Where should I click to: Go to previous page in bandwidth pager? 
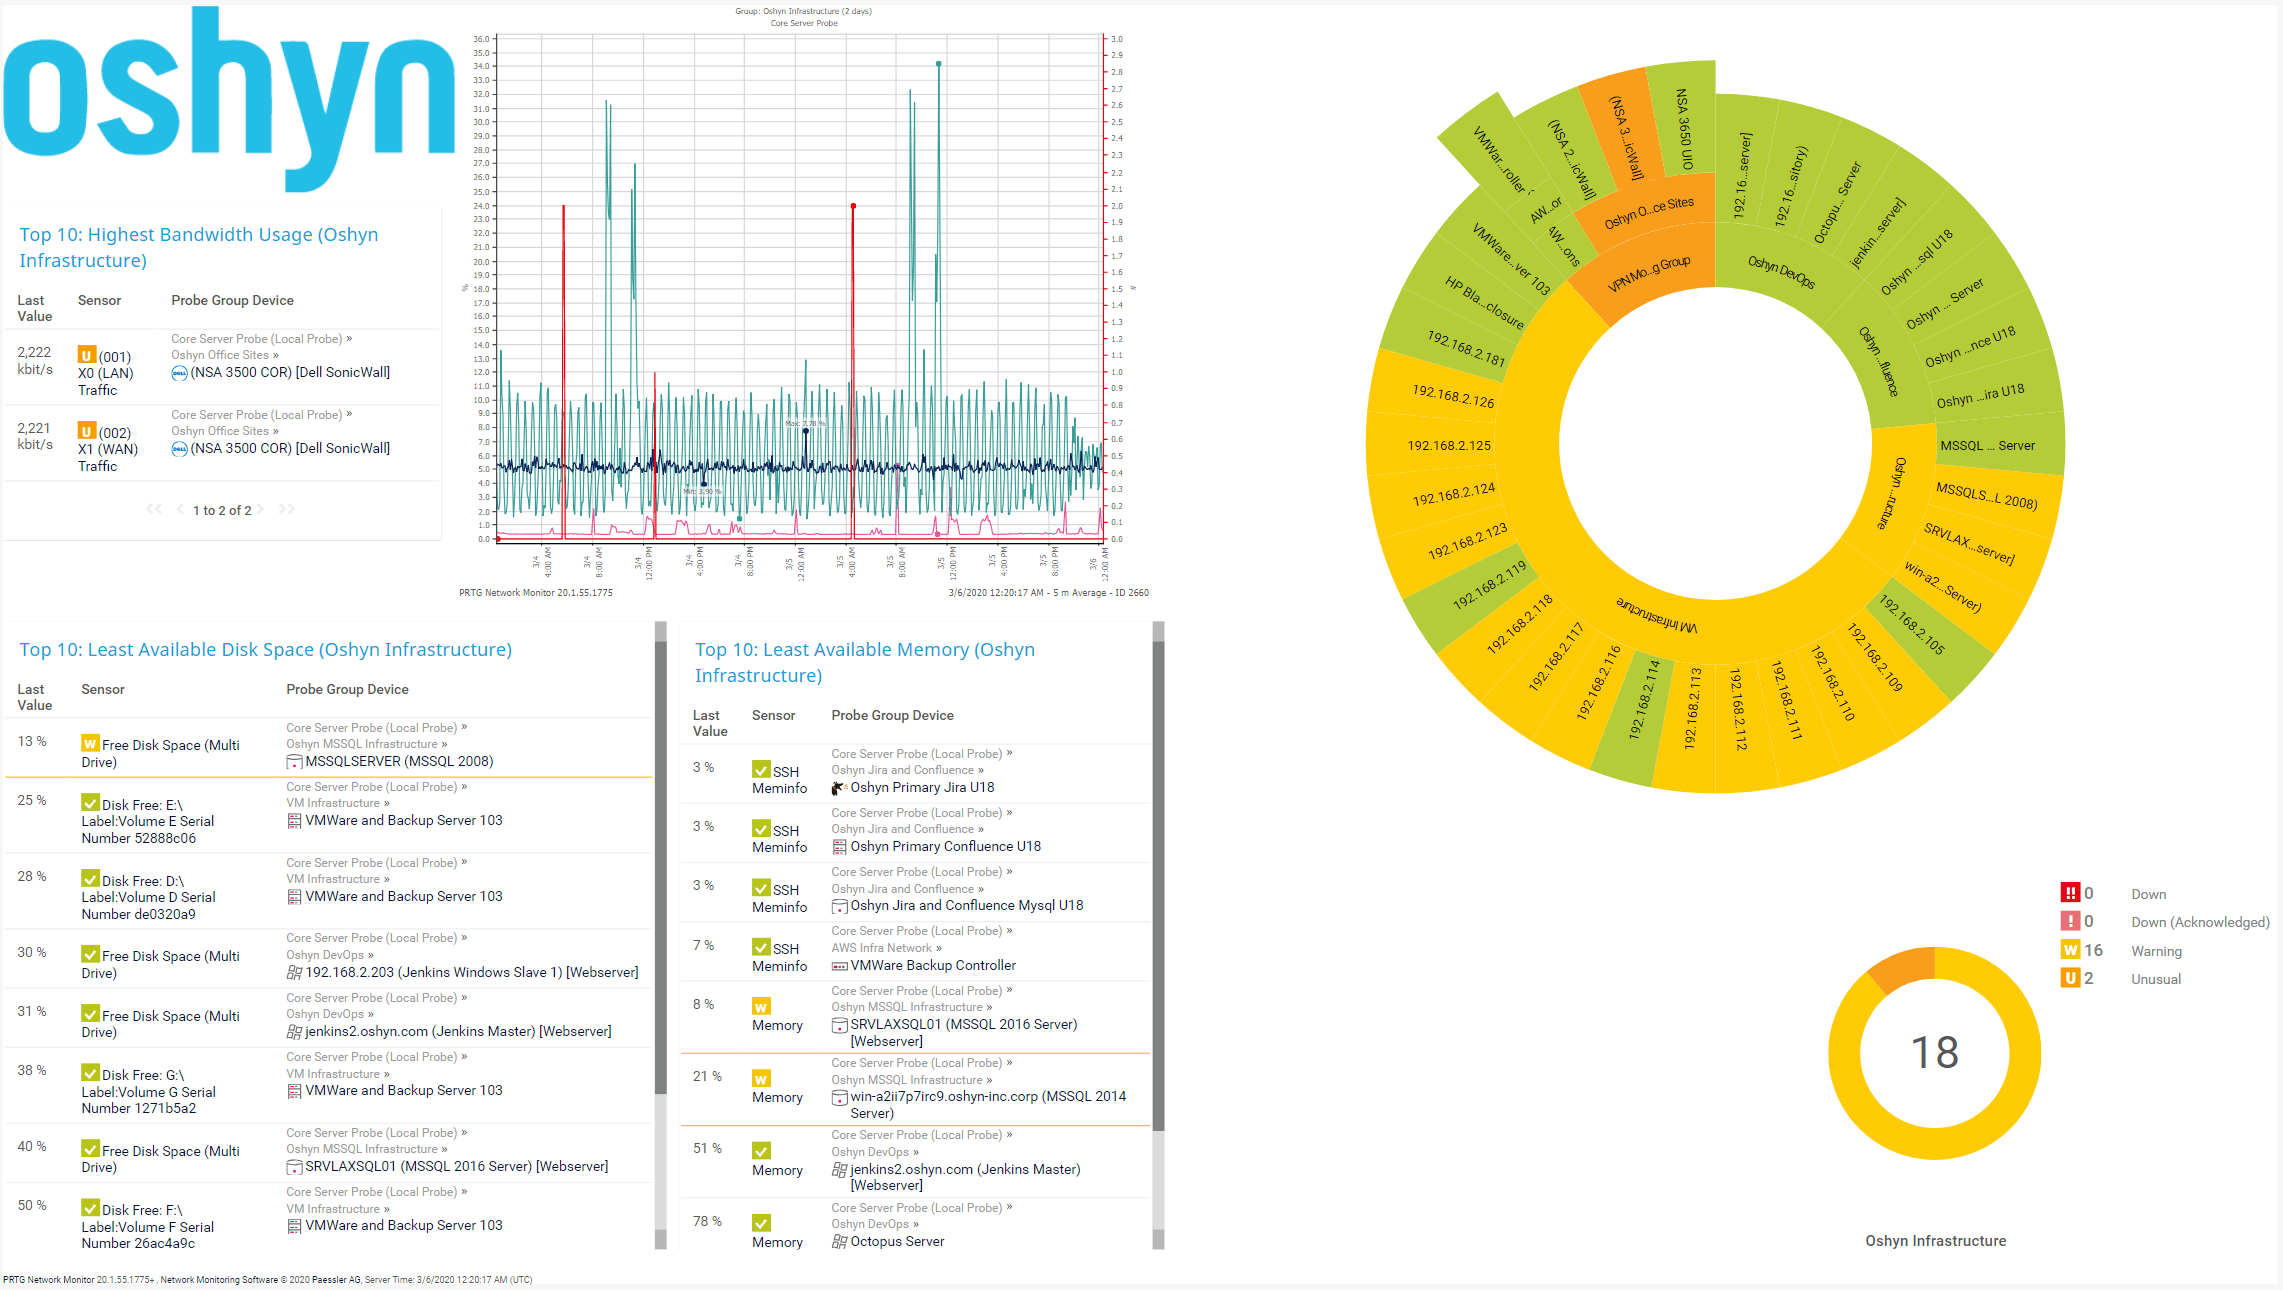point(180,509)
